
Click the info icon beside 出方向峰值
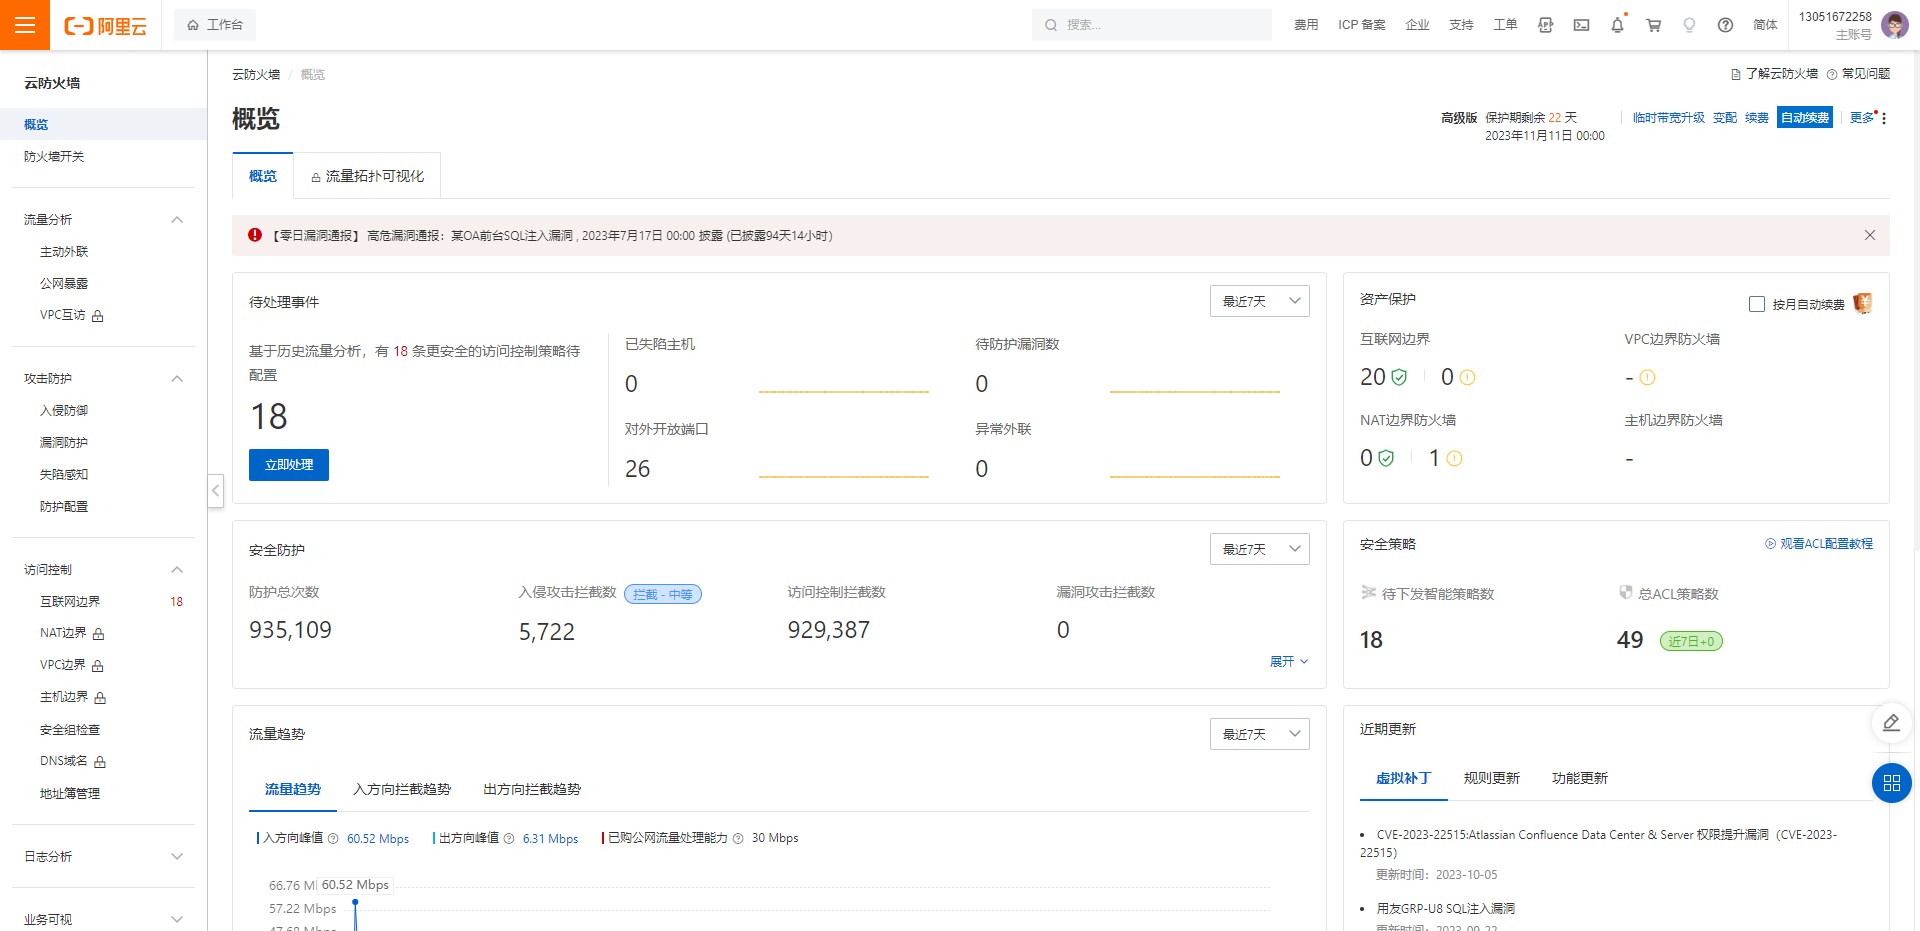(x=509, y=838)
